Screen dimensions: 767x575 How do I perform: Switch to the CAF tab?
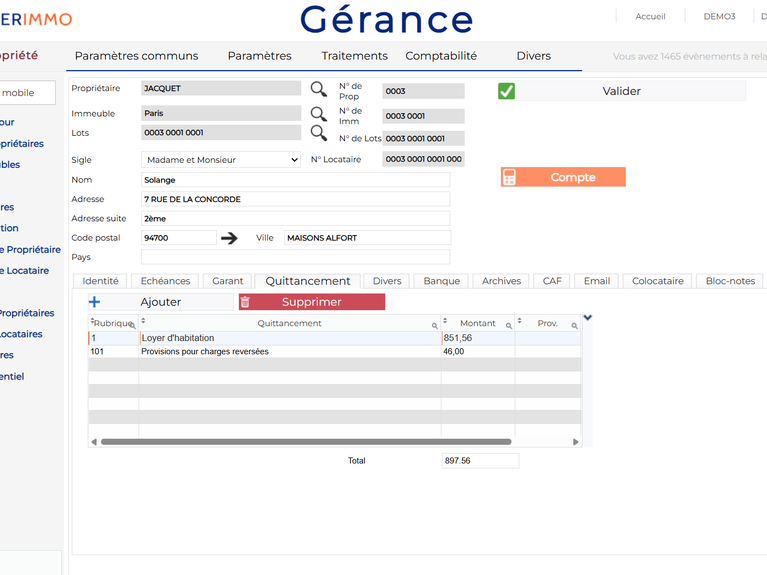552,281
